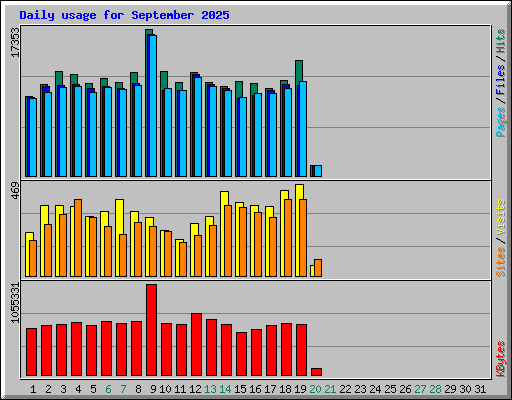Click day 30 on the date axis
This screenshot has width=512, height=400.
(x=465, y=389)
